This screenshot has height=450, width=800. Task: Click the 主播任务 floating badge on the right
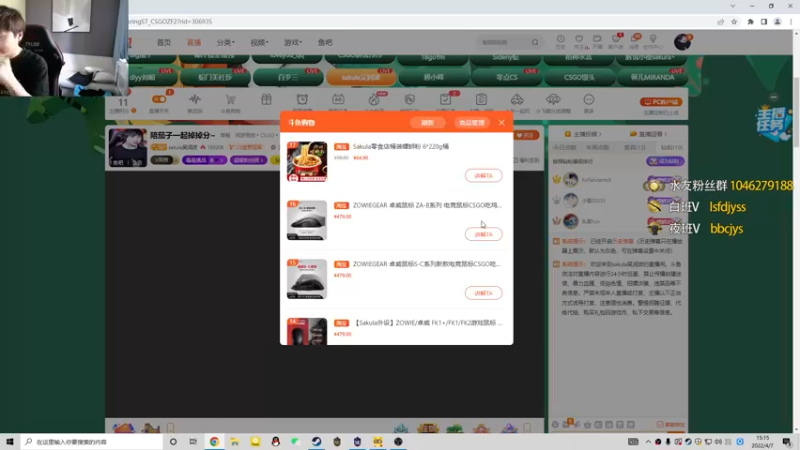click(773, 122)
